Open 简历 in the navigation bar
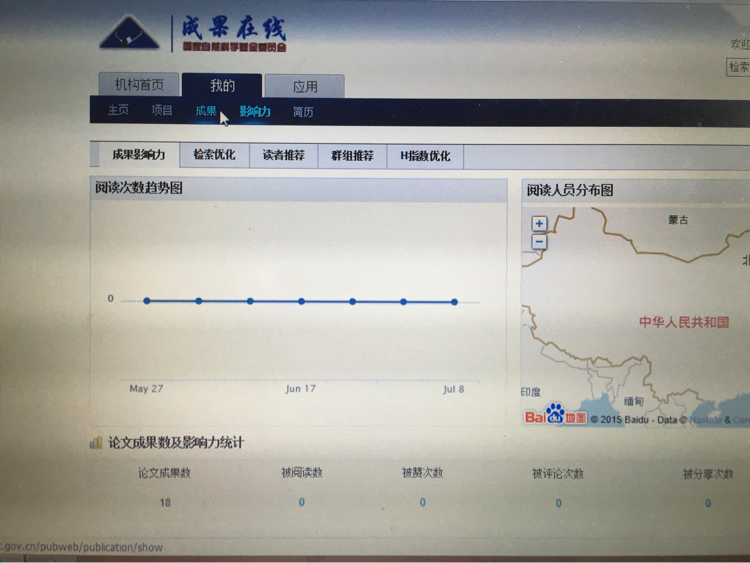The height and width of the screenshot is (563, 750). click(303, 112)
